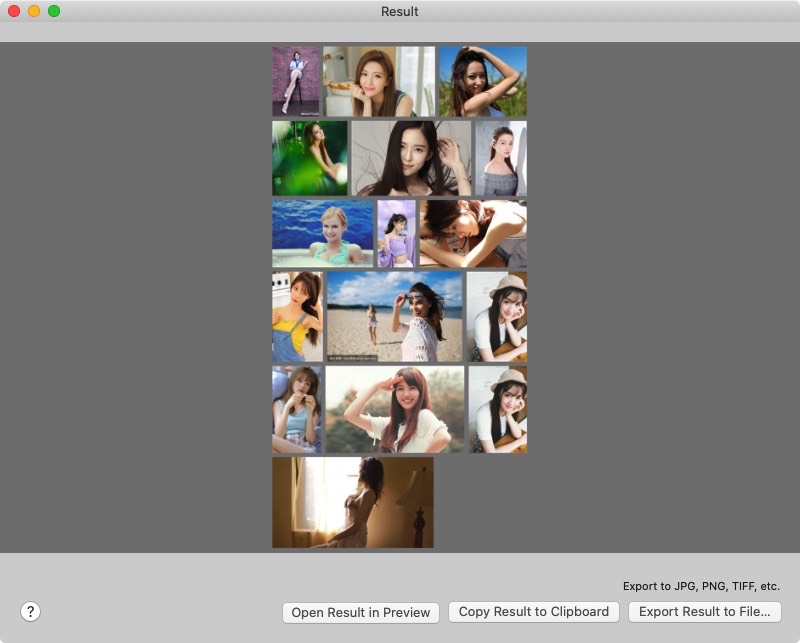Click the 'Export to JPG, PNG, TIFF, etc.' label
Image resolution: width=800 pixels, height=643 pixels.
[x=701, y=586]
